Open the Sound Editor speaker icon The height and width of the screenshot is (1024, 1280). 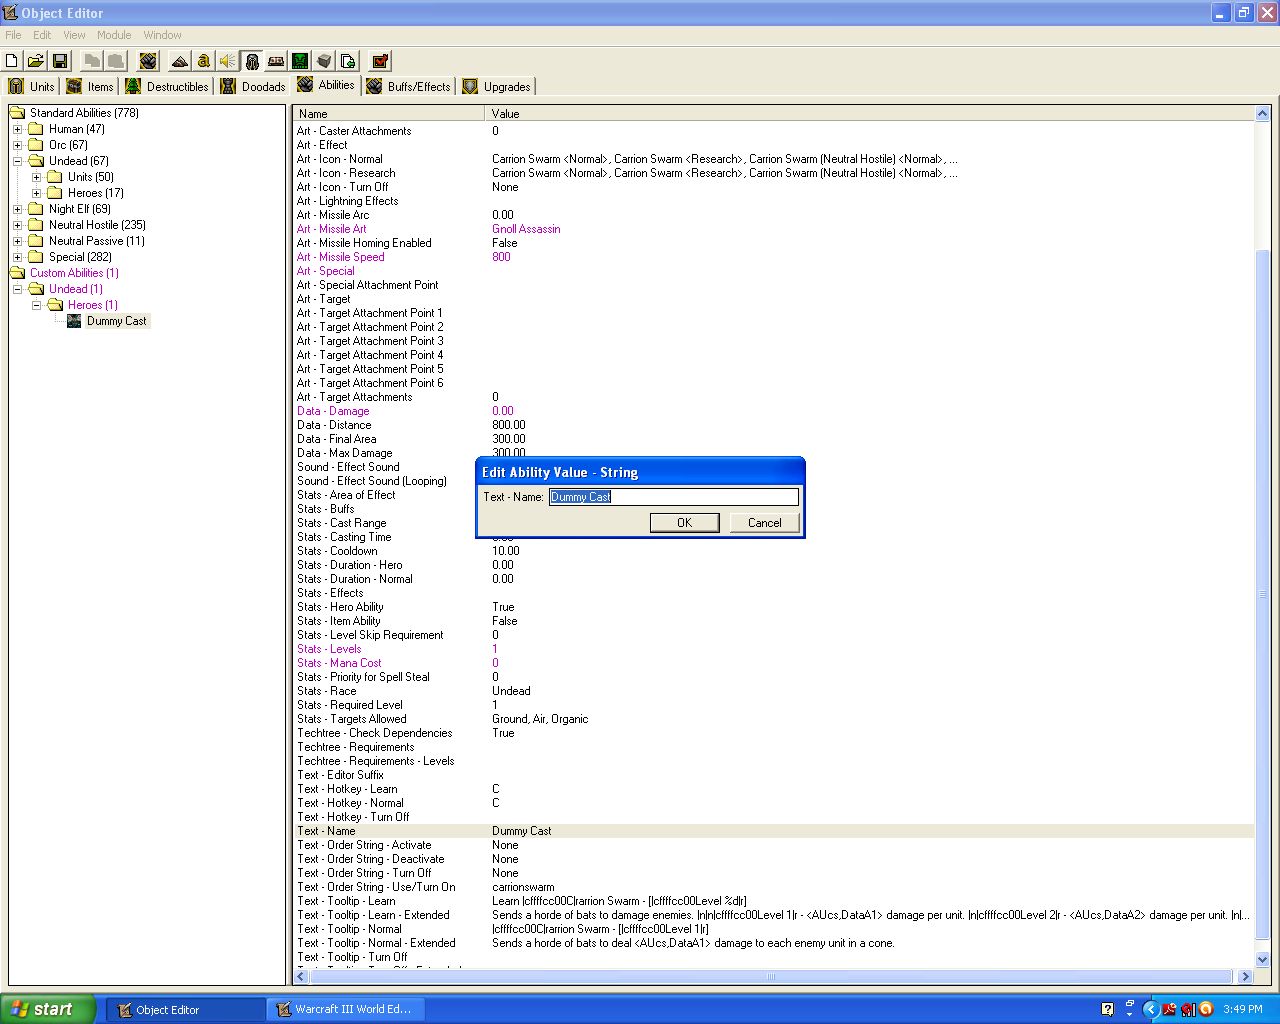pyautogui.click(x=228, y=61)
